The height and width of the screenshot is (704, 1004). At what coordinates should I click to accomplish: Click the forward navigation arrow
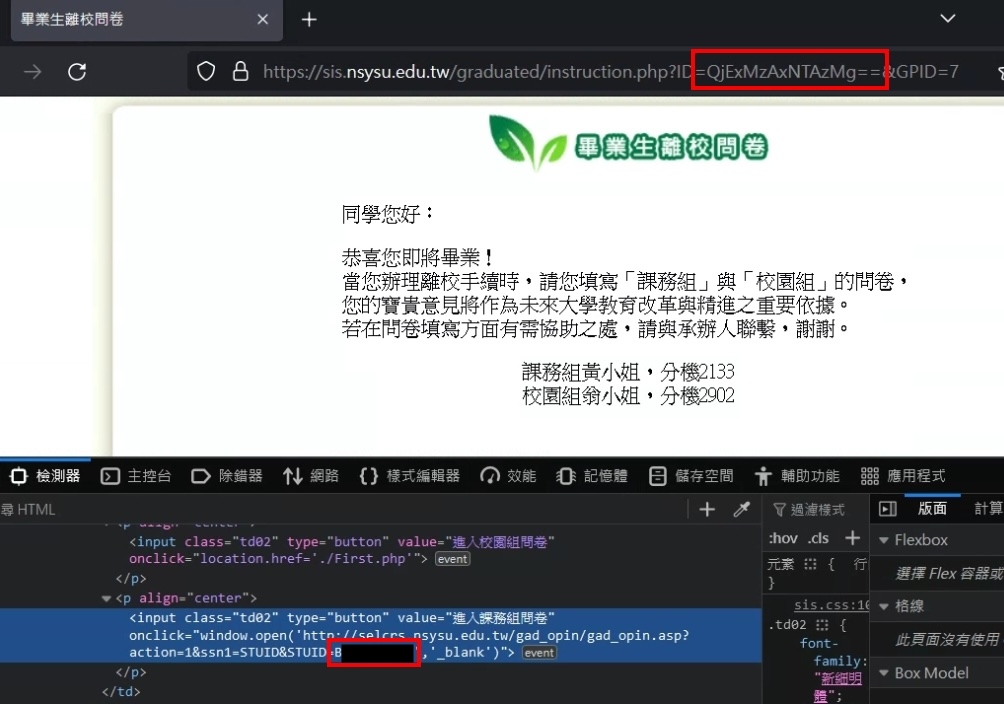[x=33, y=72]
